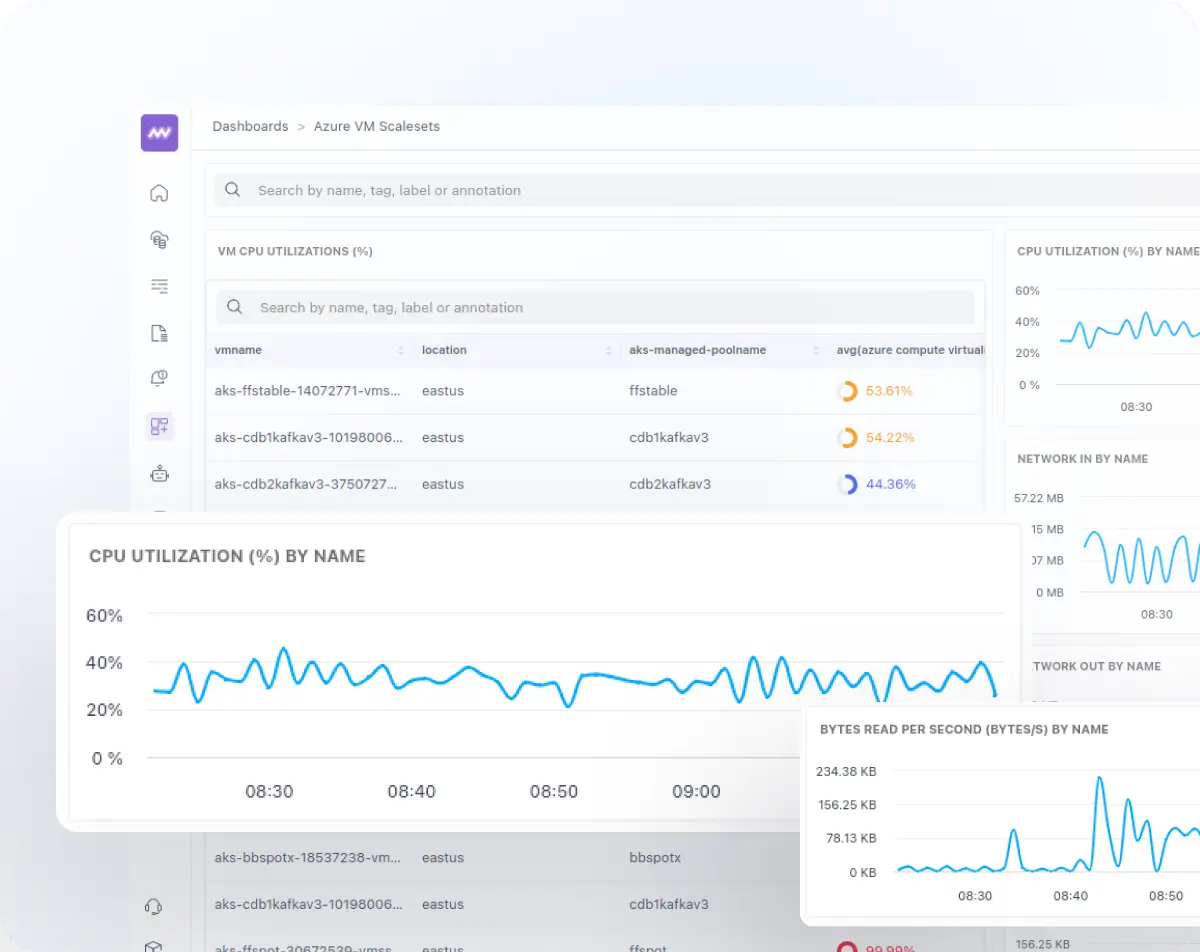Open the logs document icon in the sidebar

[x=159, y=334]
